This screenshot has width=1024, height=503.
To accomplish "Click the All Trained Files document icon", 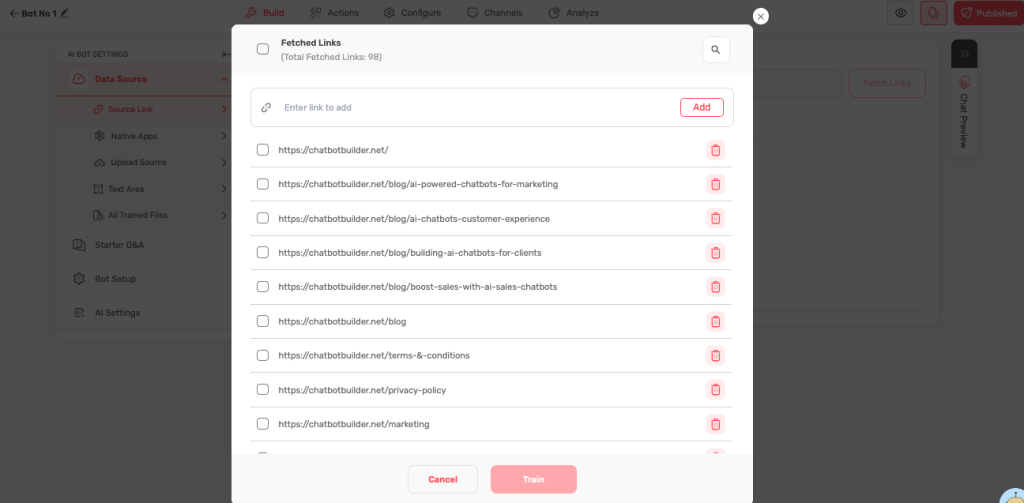I will [x=98, y=215].
